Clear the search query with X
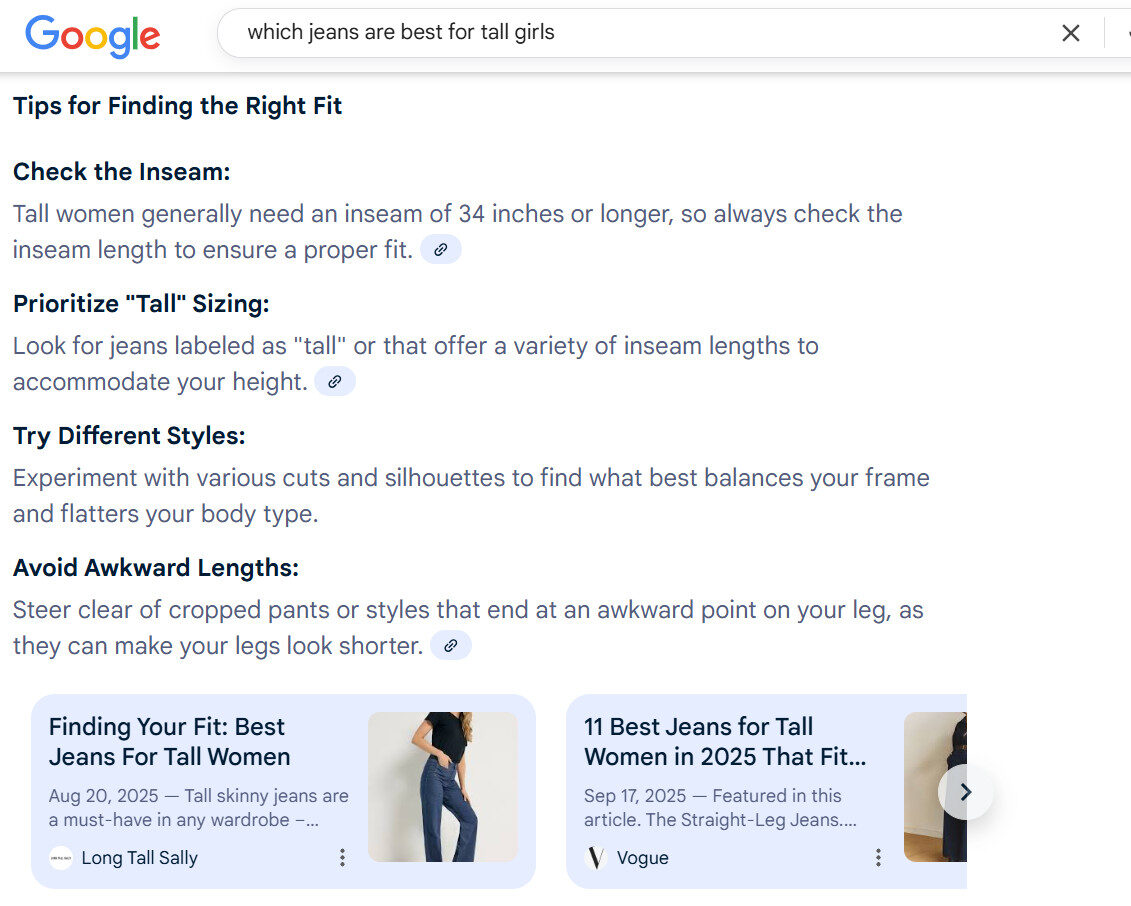The image size is (1131, 906). click(x=1070, y=33)
